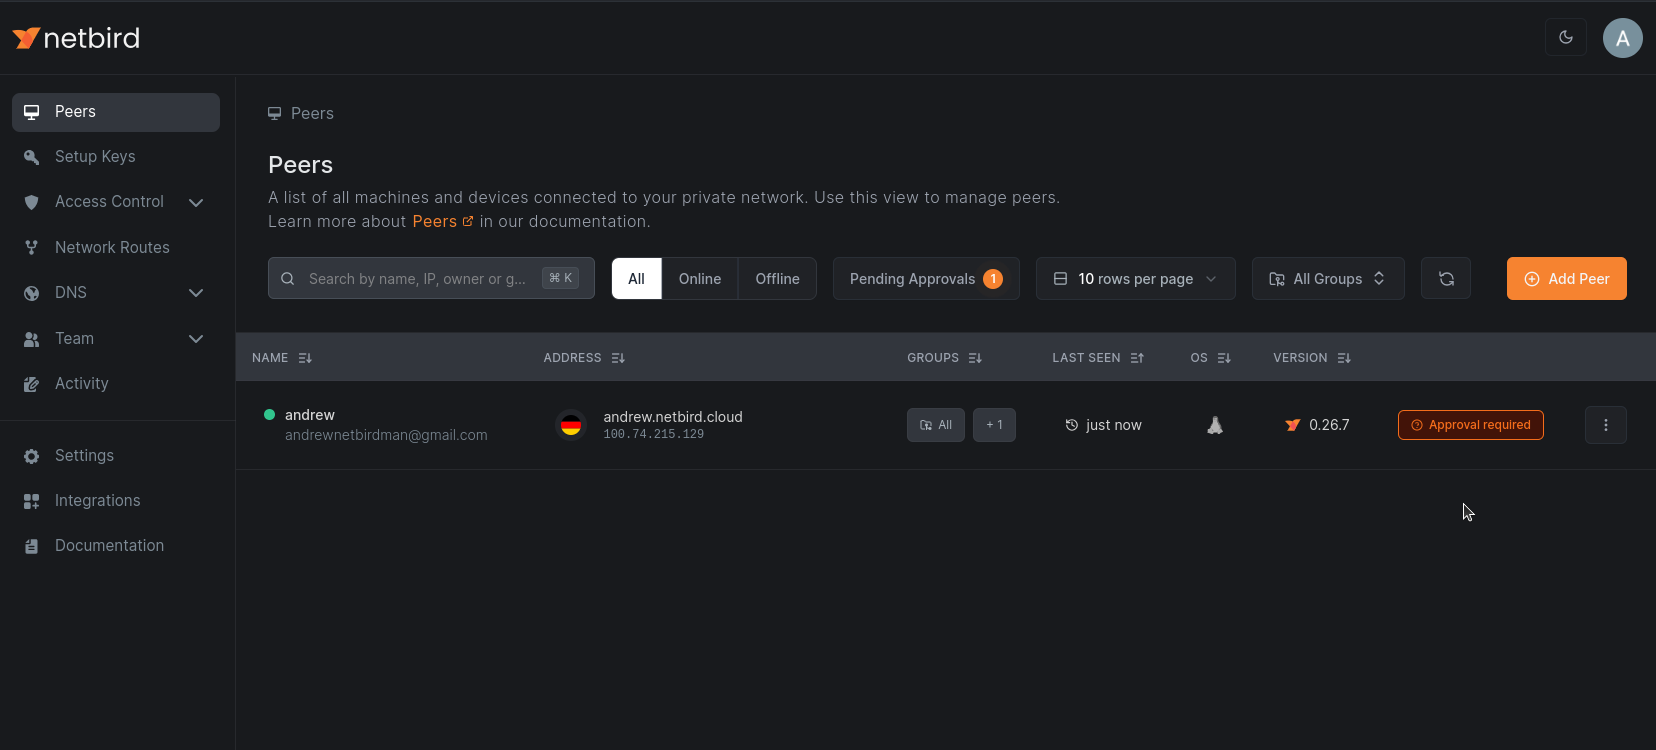Open the user avatar menu

1622,38
